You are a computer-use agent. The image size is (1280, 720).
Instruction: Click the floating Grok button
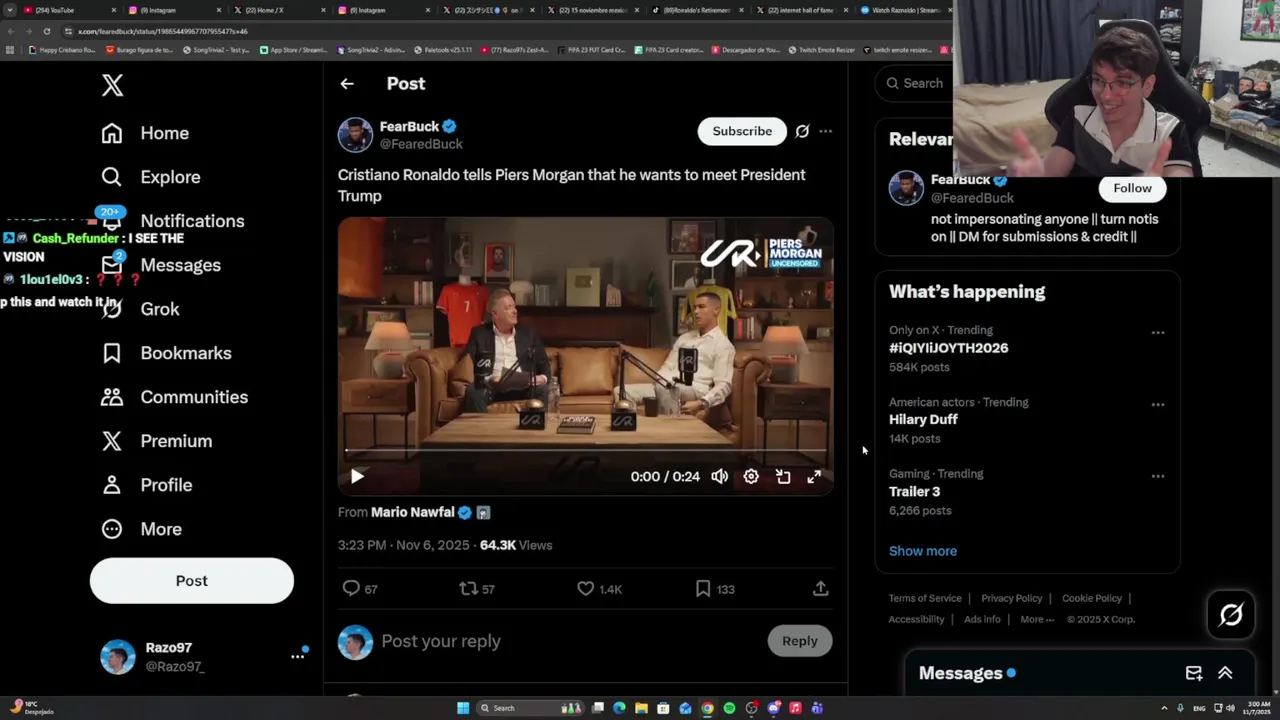[1231, 615]
